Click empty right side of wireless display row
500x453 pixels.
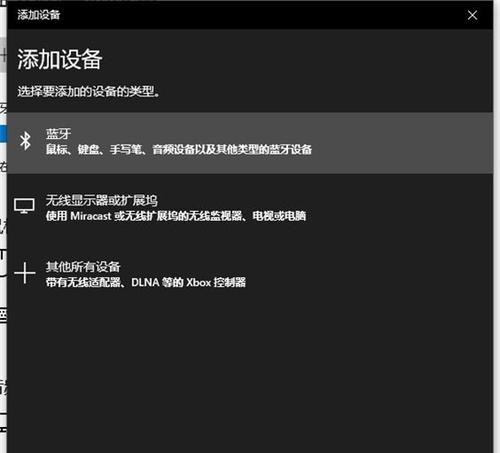[x=400, y=208]
